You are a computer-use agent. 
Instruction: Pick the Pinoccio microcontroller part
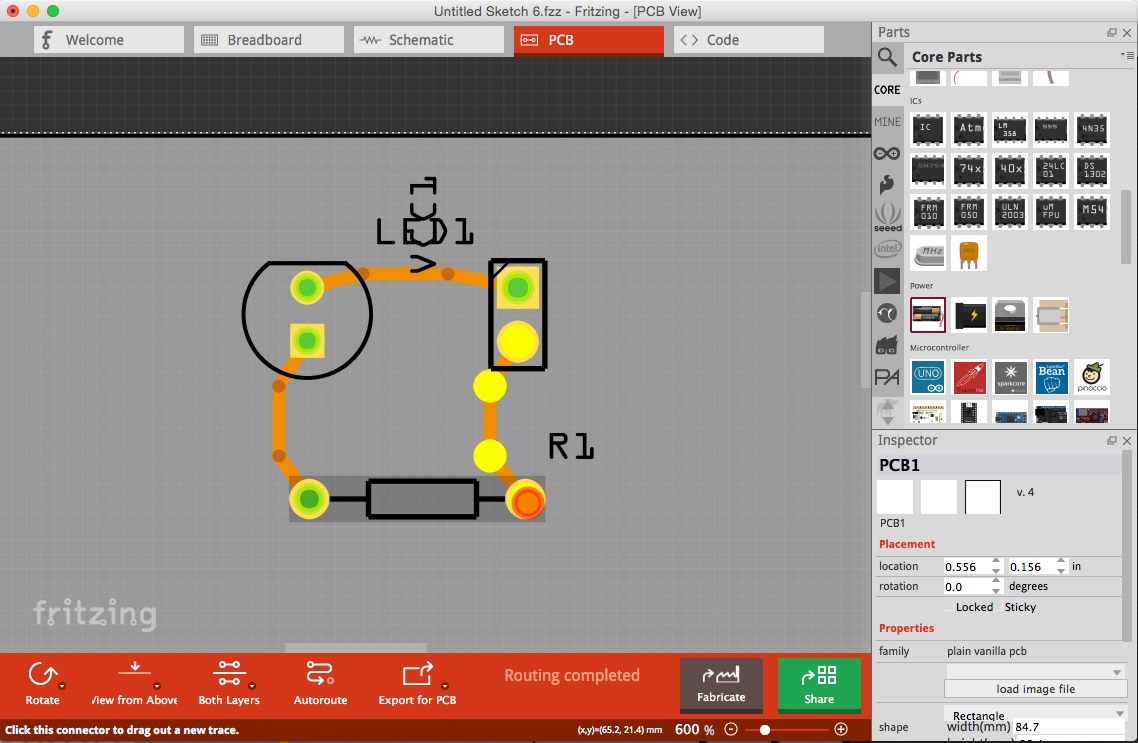pos(1092,377)
